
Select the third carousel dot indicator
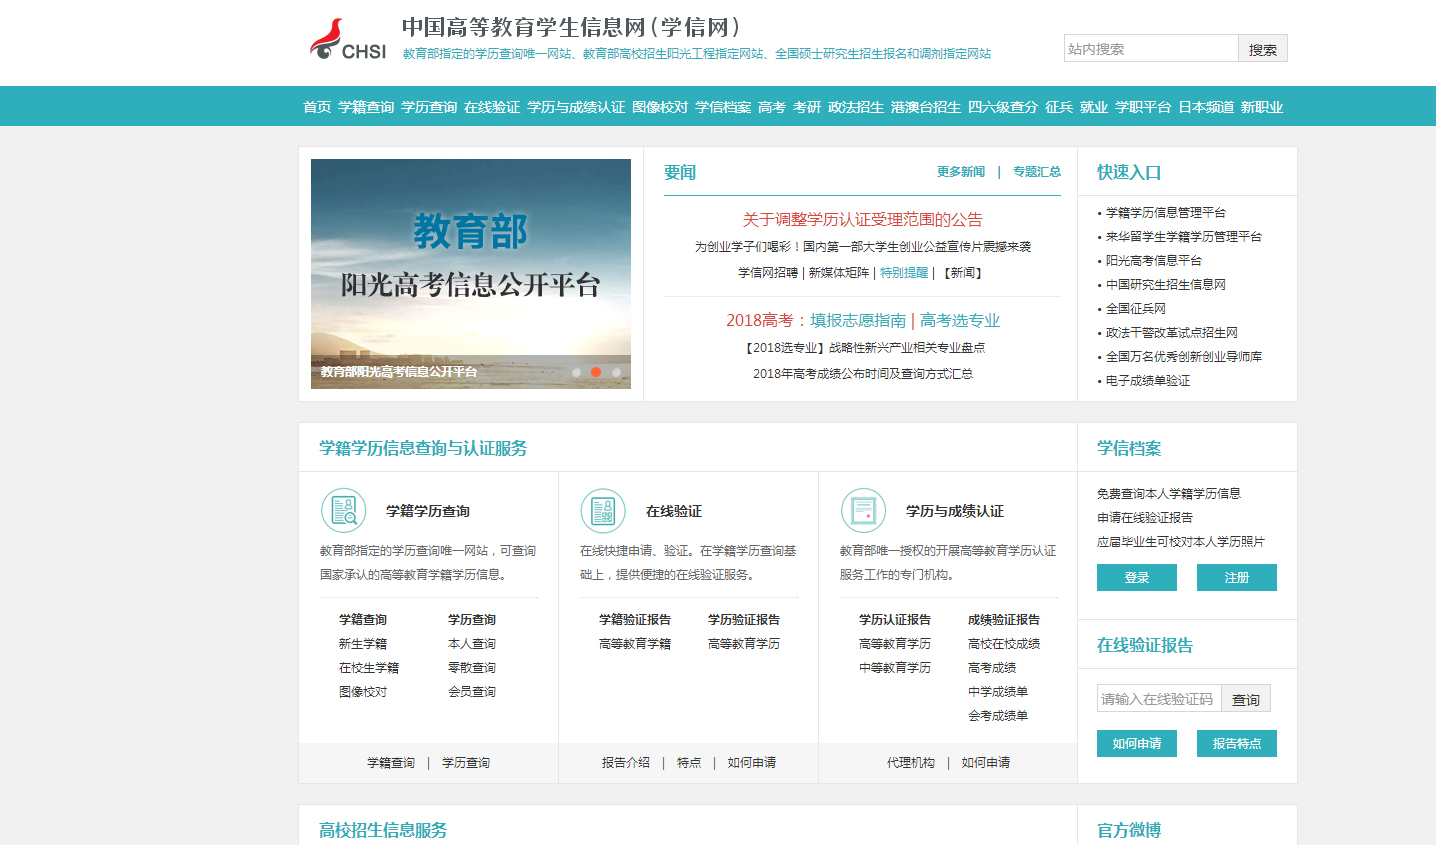[x=616, y=372]
